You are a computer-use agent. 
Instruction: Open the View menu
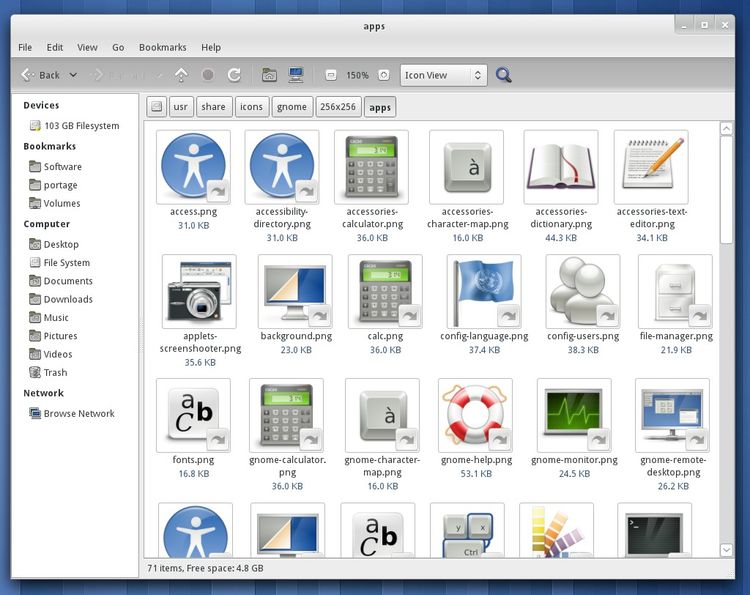click(87, 47)
